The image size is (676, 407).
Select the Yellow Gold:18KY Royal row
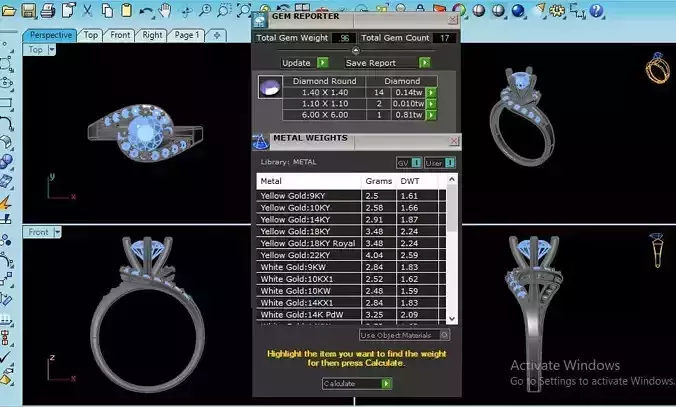coord(351,243)
